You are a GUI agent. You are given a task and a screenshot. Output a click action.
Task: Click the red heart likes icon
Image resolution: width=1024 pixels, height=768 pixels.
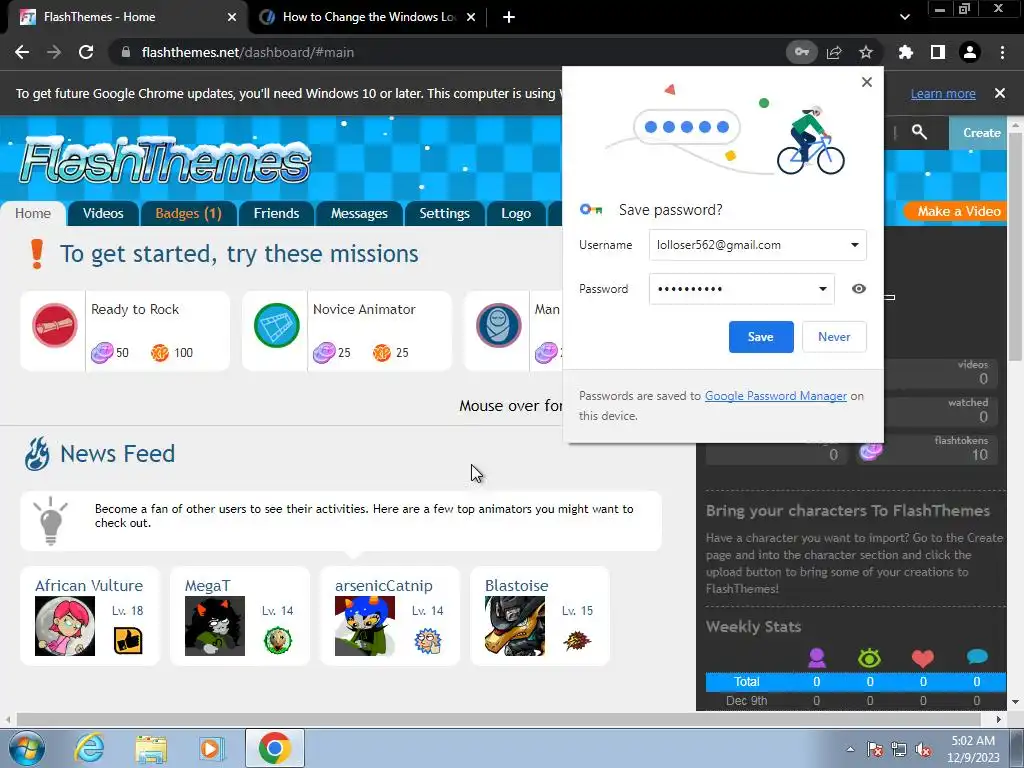(x=923, y=658)
